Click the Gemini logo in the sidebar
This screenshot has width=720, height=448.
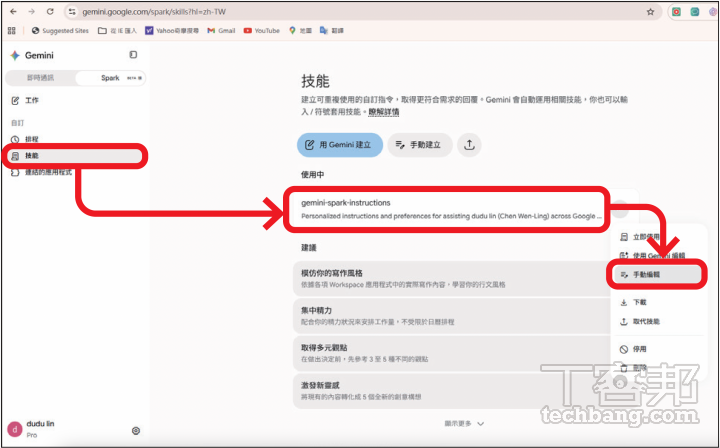tap(32, 56)
